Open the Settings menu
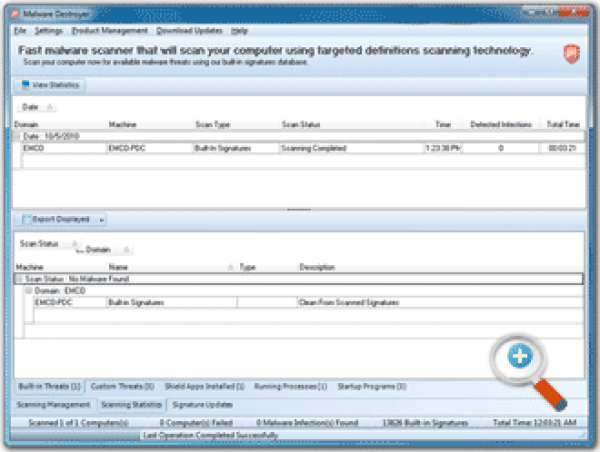This screenshot has width=600, height=452. (49, 31)
